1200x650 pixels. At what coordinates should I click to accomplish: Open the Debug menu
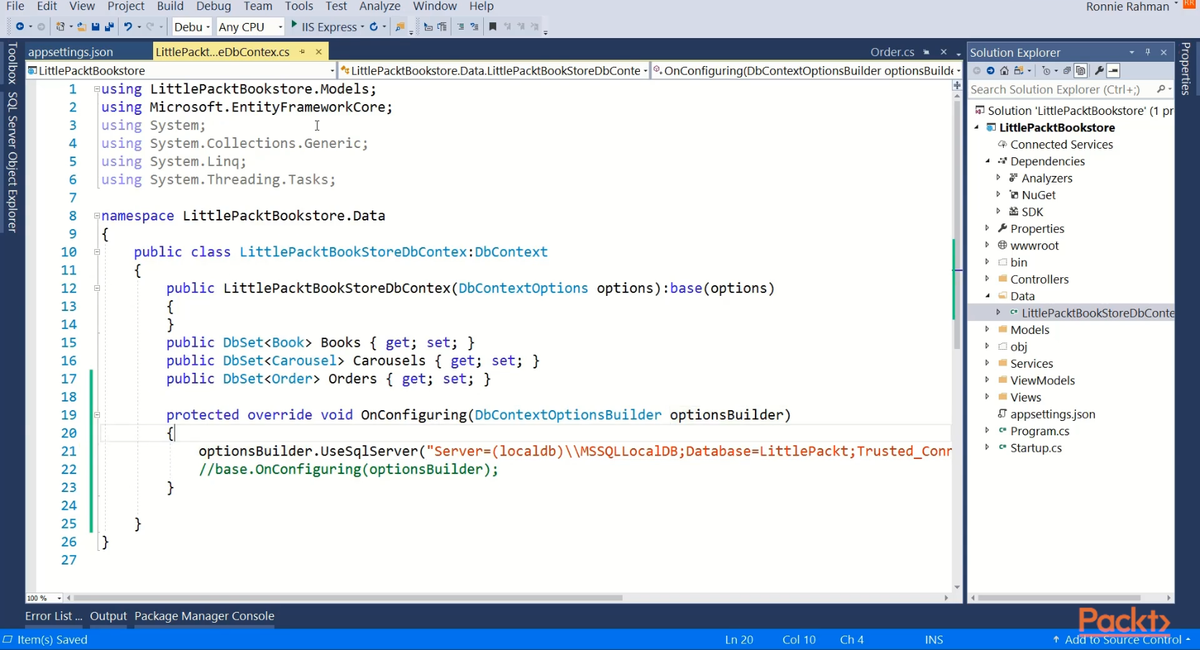pyautogui.click(x=214, y=6)
